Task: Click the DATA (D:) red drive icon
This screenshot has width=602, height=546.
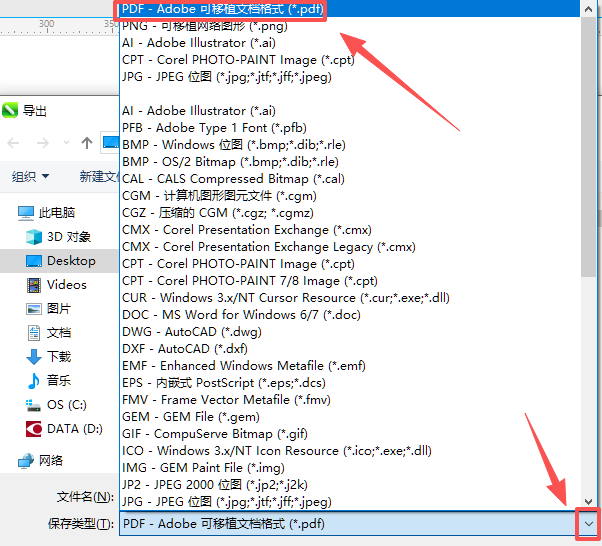Action: 34,429
